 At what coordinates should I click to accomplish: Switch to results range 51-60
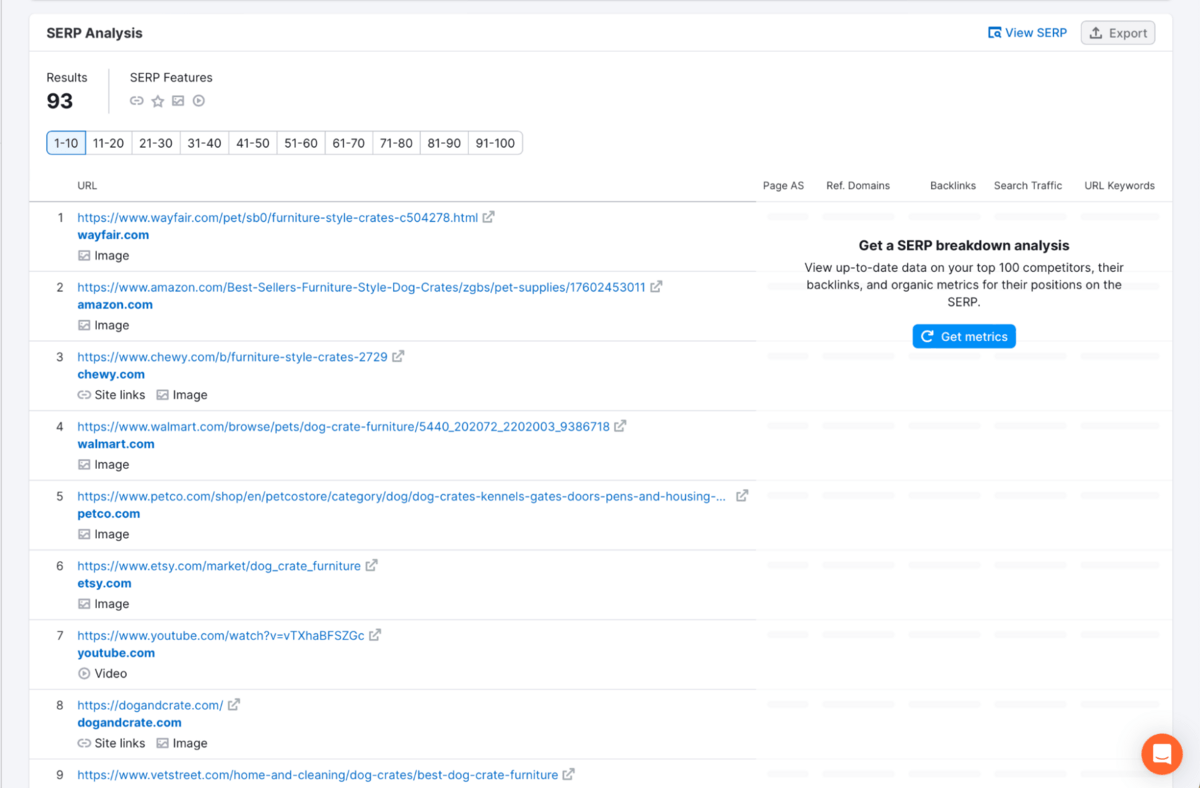click(x=301, y=143)
